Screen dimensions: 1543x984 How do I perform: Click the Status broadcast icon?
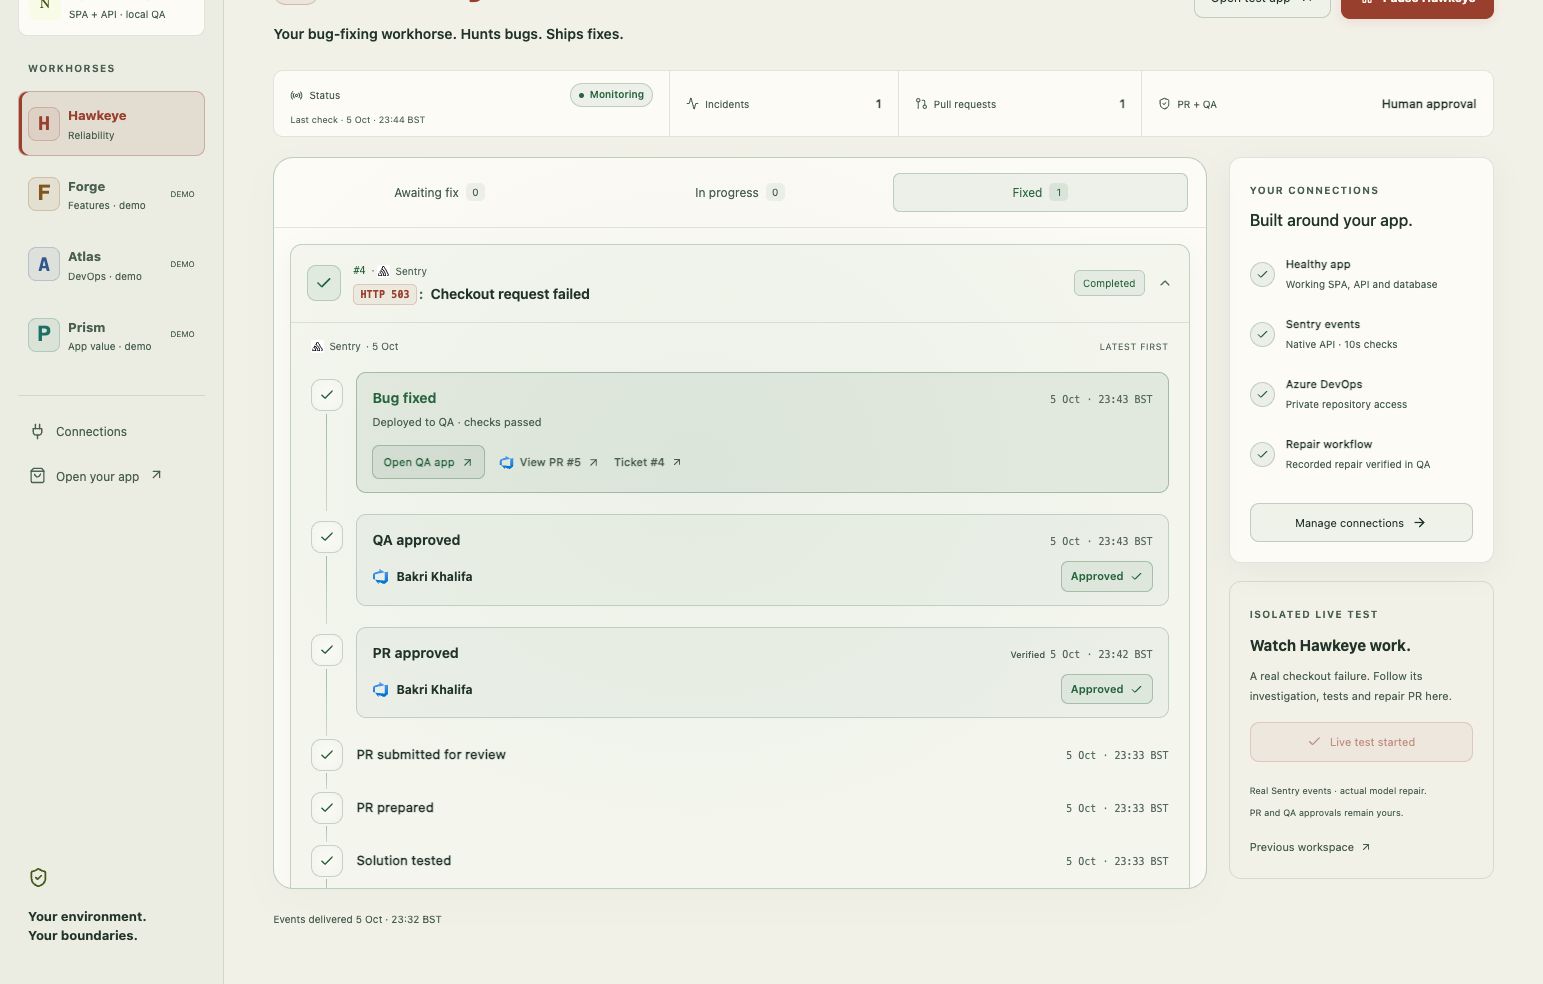click(x=296, y=96)
